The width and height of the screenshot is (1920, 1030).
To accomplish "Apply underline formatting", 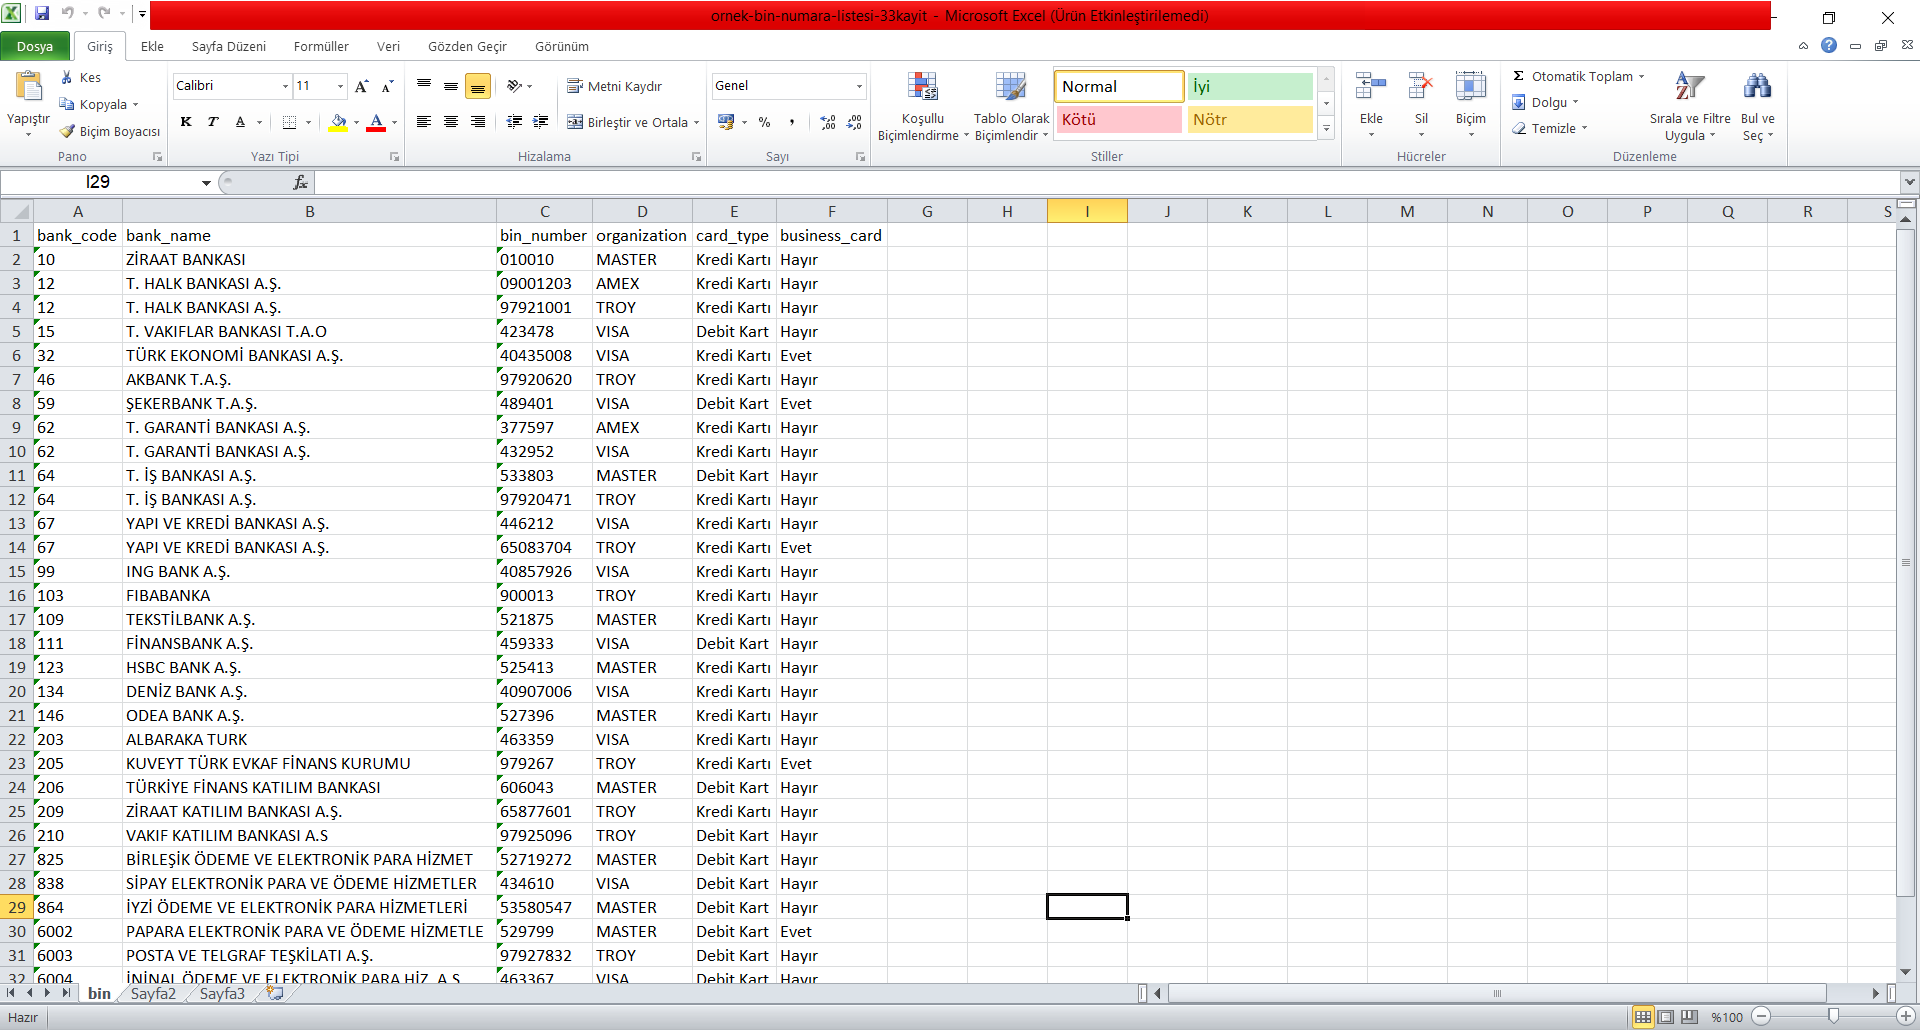I will (240, 122).
